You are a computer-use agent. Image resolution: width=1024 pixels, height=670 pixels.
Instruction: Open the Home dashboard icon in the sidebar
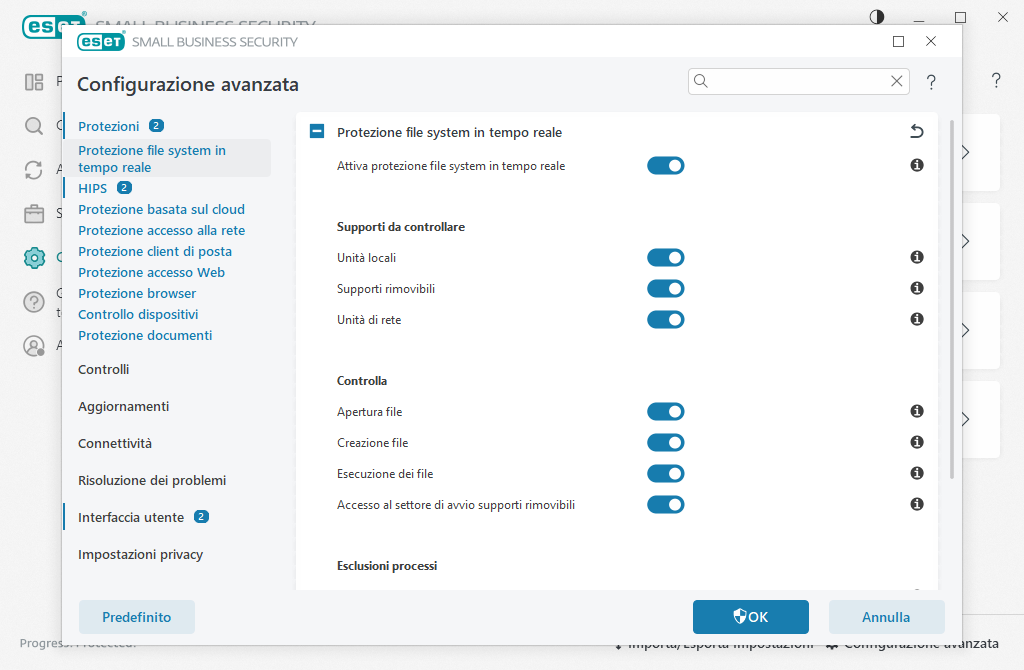[x=34, y=82]
